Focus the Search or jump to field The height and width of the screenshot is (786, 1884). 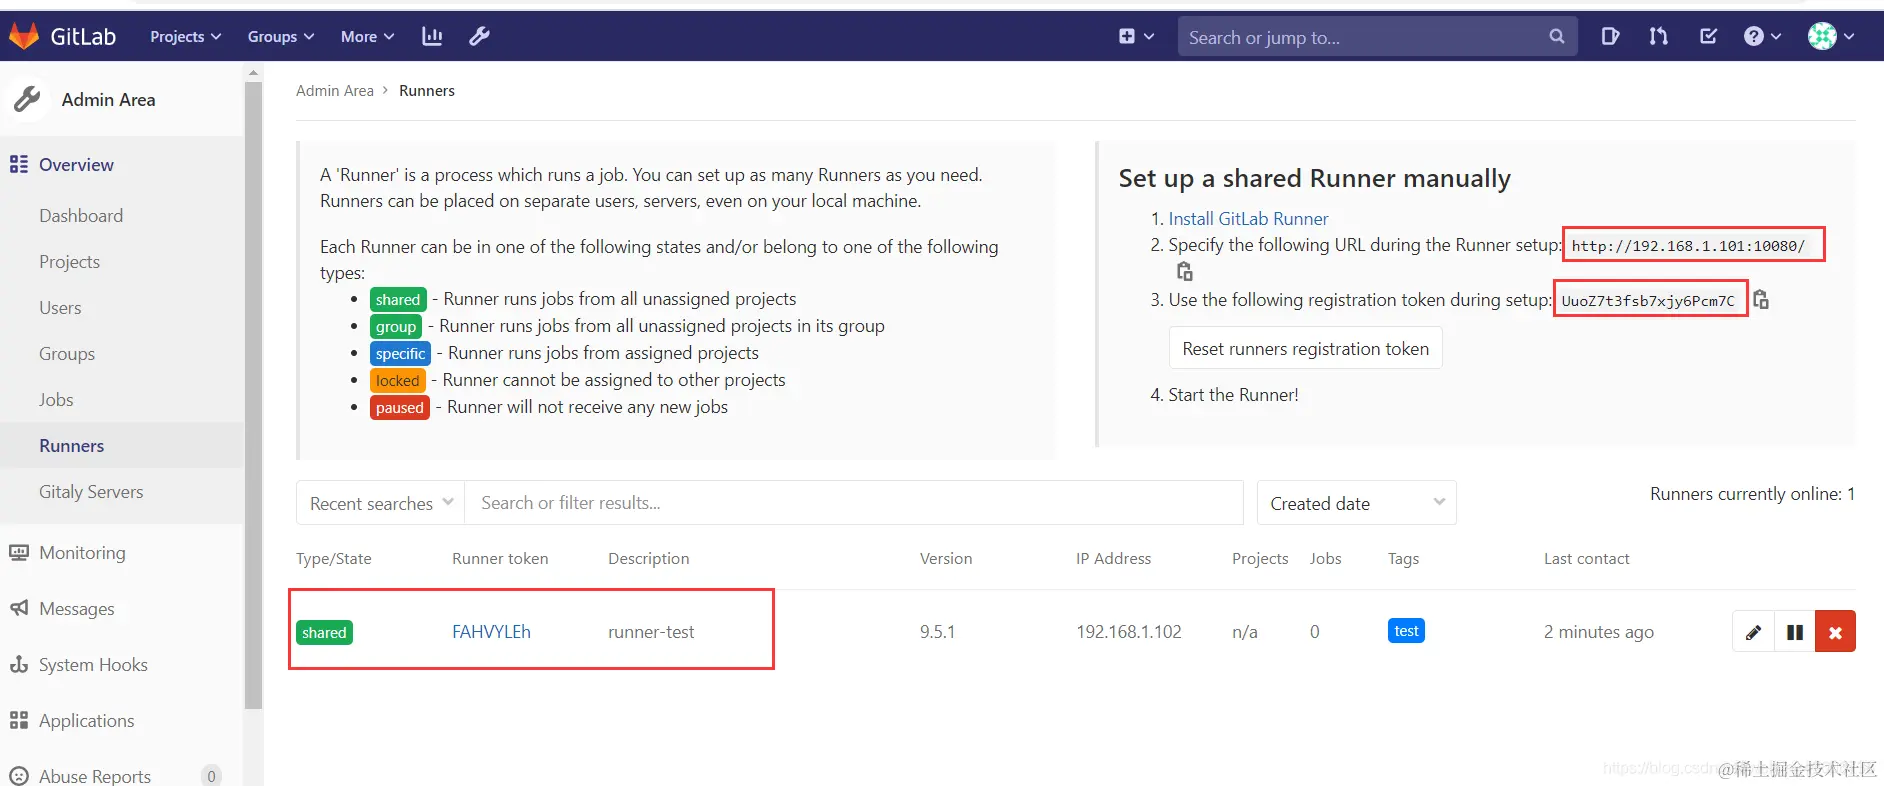1362,37
